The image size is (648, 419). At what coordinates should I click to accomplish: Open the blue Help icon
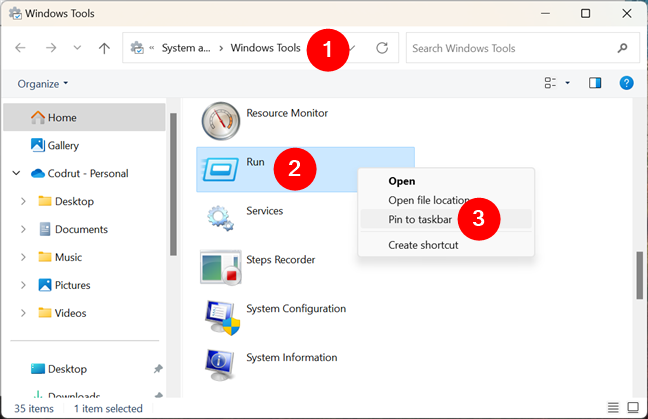tap(626, 83)
